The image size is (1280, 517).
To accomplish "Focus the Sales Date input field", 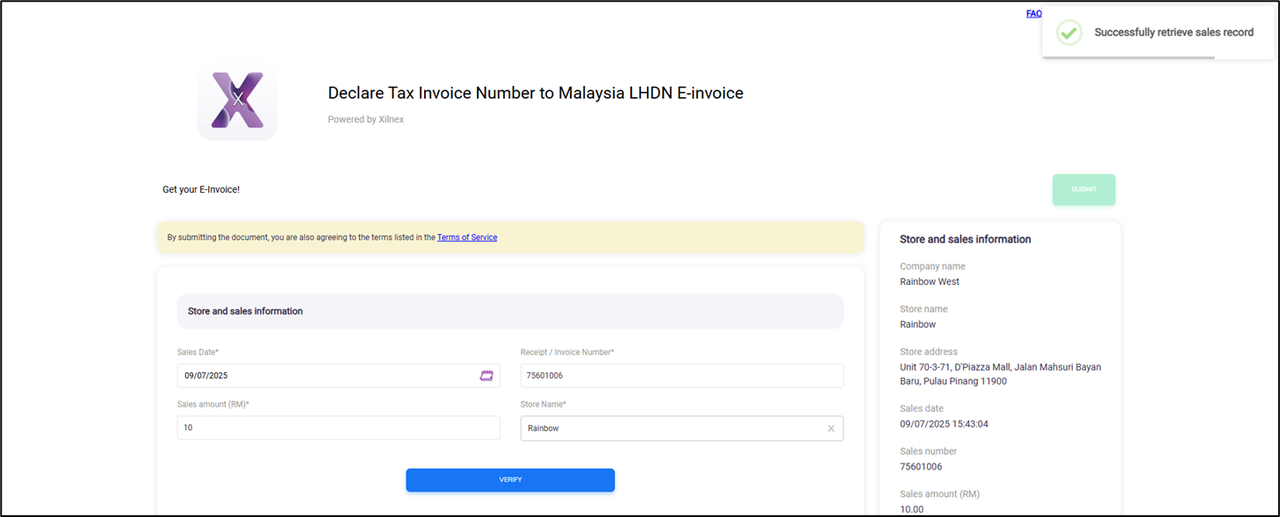I will coord(325,375).
